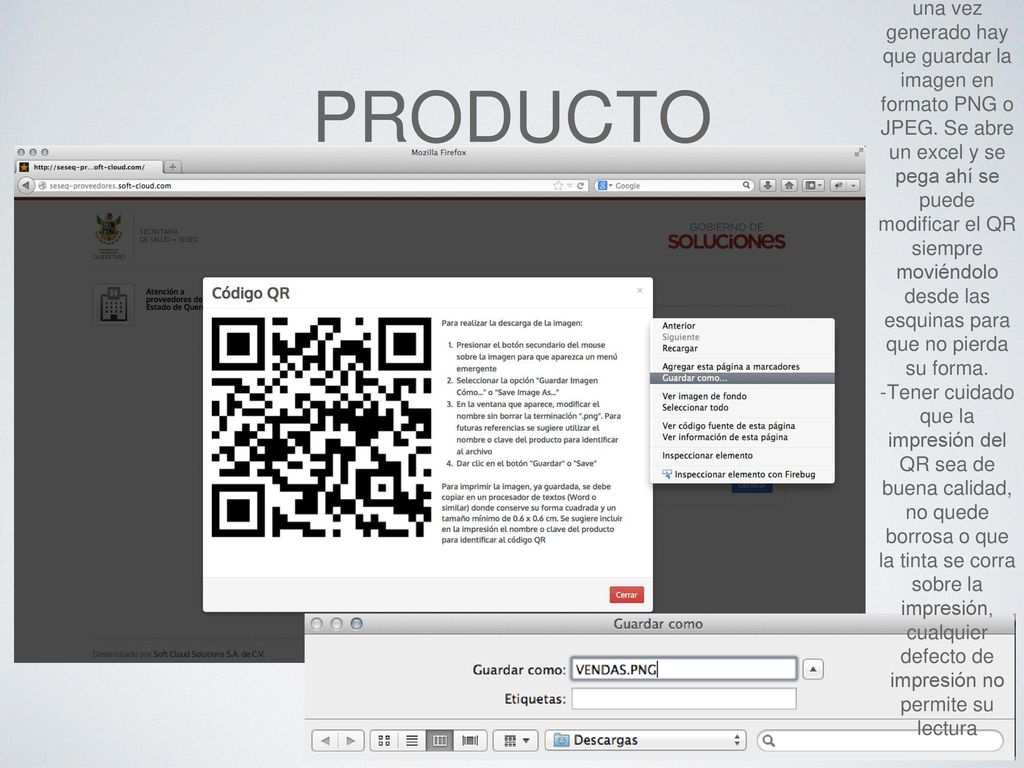Click site favicon in Firefox tab
The image size is (1024, 768).
24,167
